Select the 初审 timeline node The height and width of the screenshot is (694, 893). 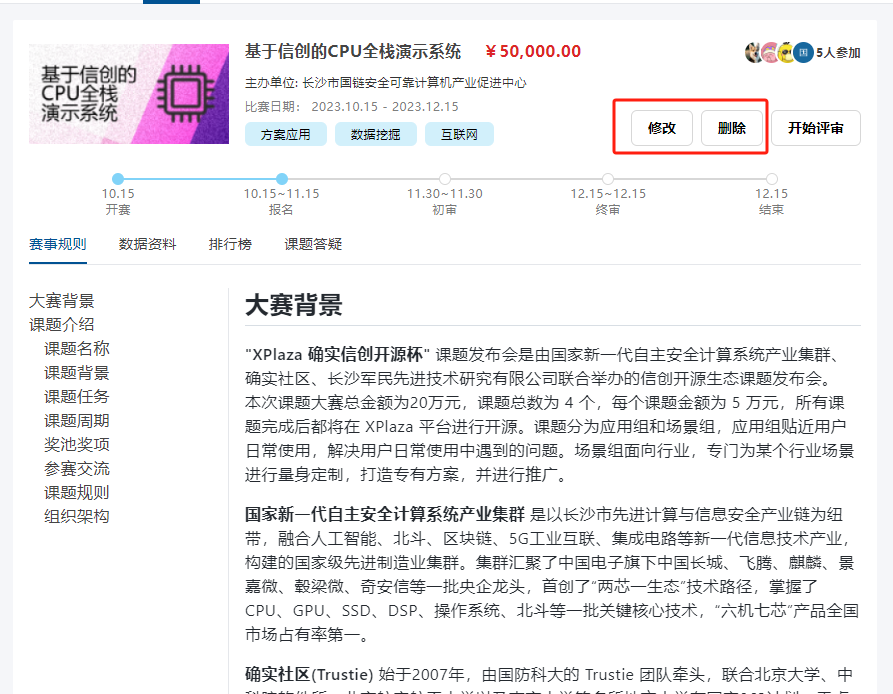coord(444,179)
